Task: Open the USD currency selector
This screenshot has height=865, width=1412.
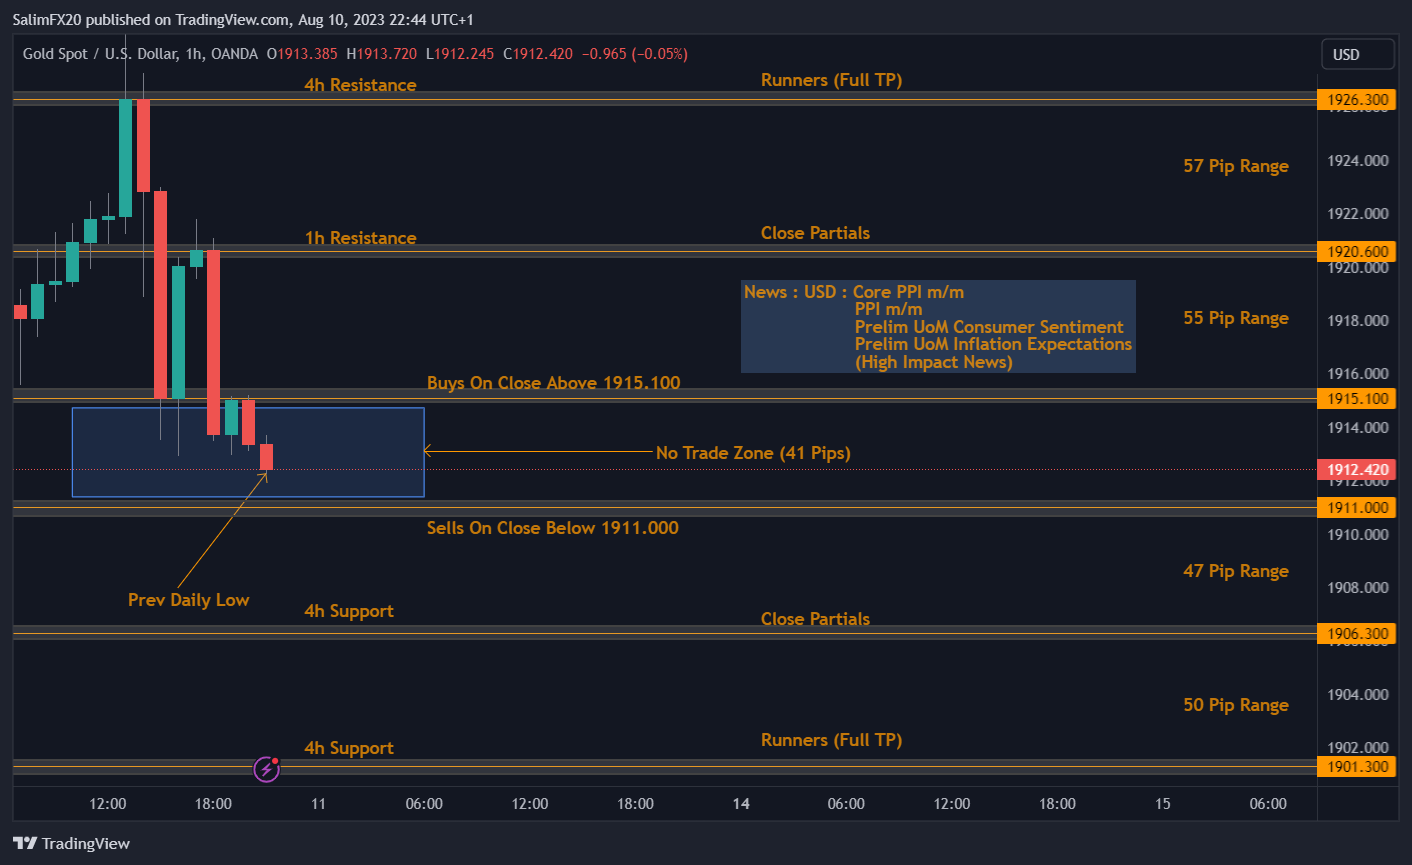Action: click(1357, 54)
